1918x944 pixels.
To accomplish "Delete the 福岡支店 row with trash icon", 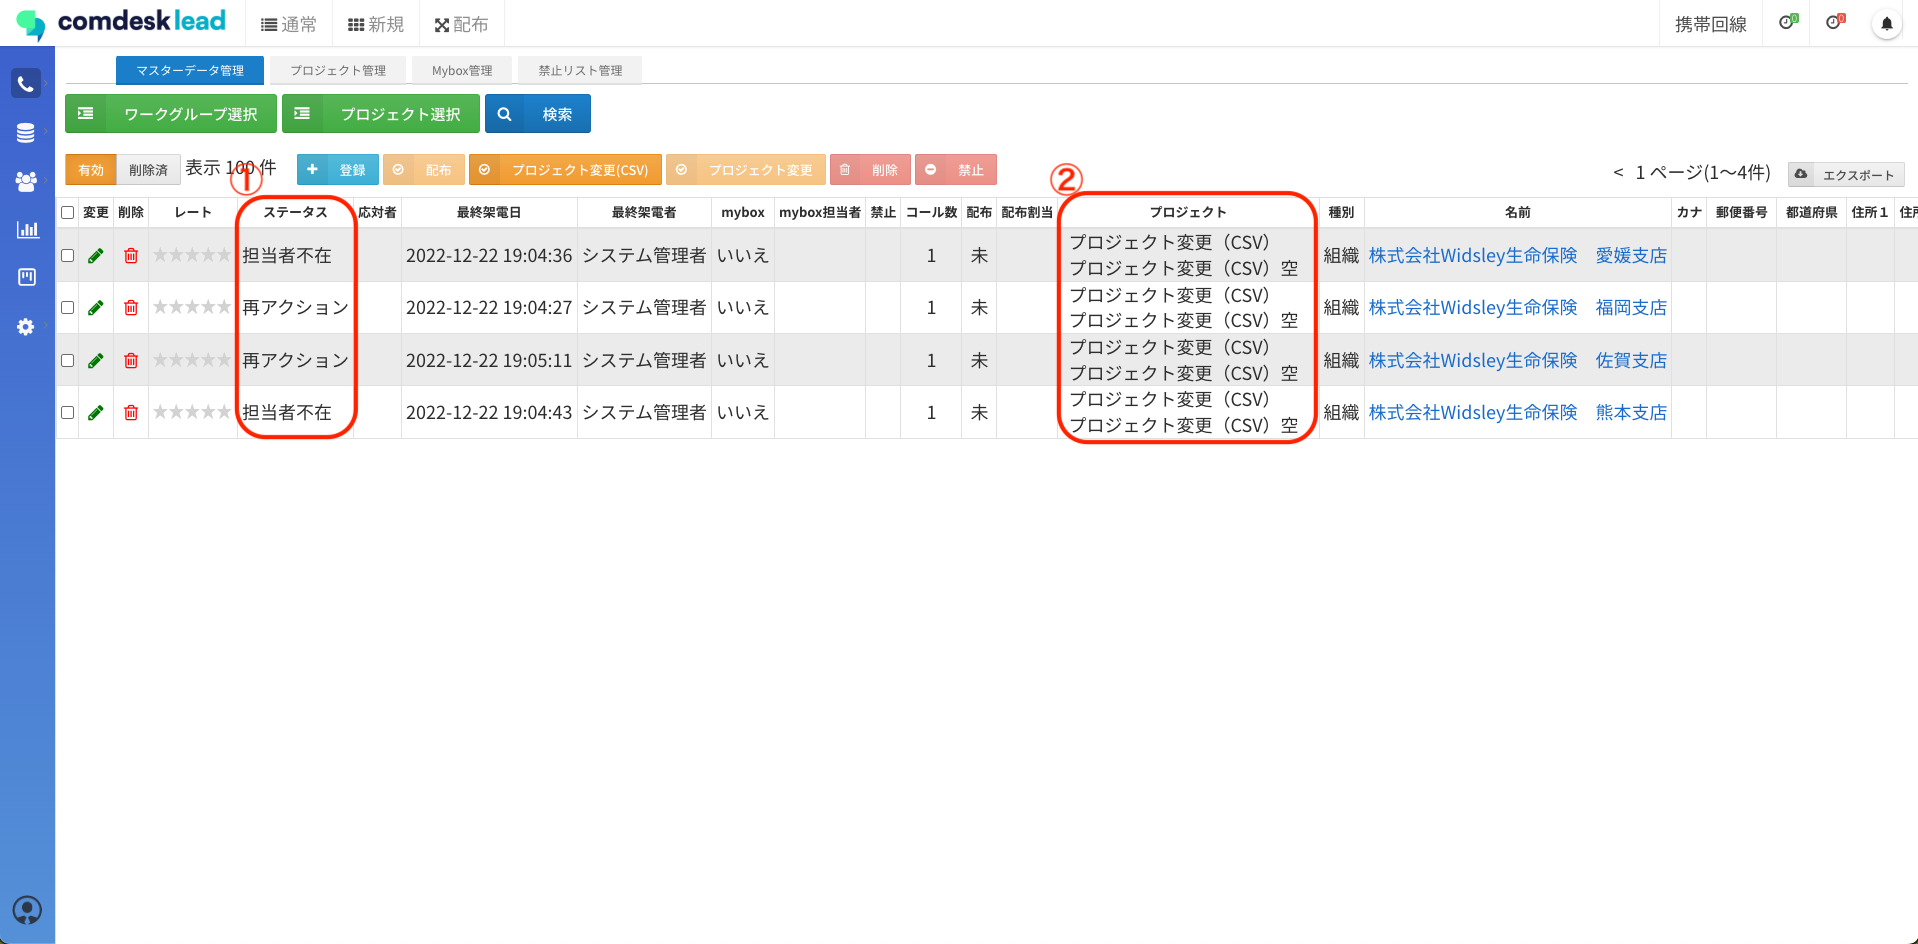I will click(131, 308).
